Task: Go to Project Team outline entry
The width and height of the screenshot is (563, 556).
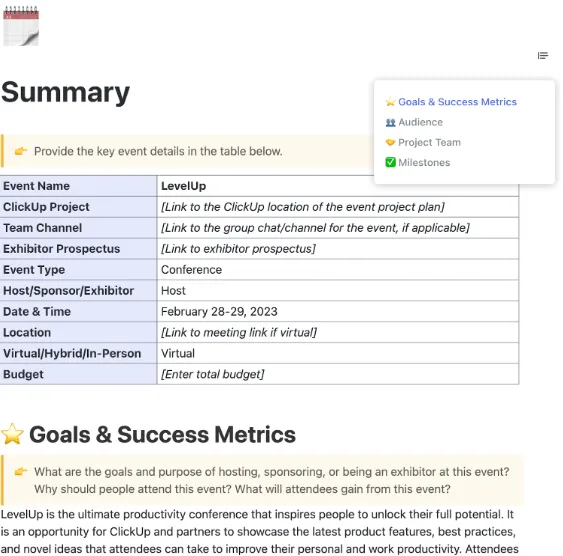Action: tap(429, 142)
